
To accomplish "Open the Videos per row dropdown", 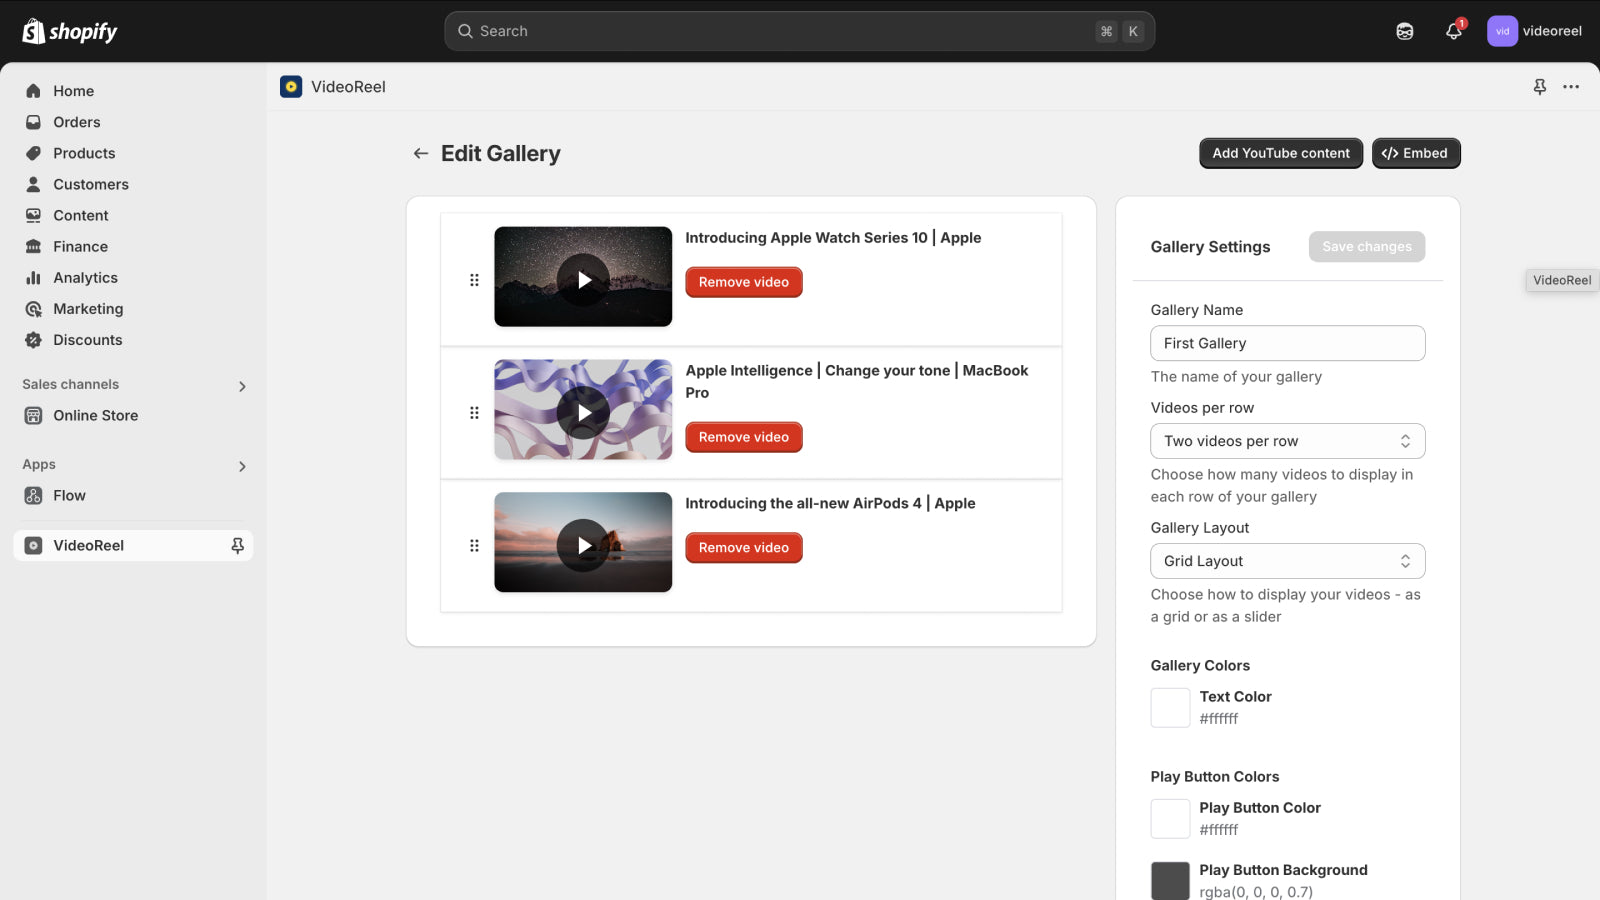I will [x=1287, y=440].
